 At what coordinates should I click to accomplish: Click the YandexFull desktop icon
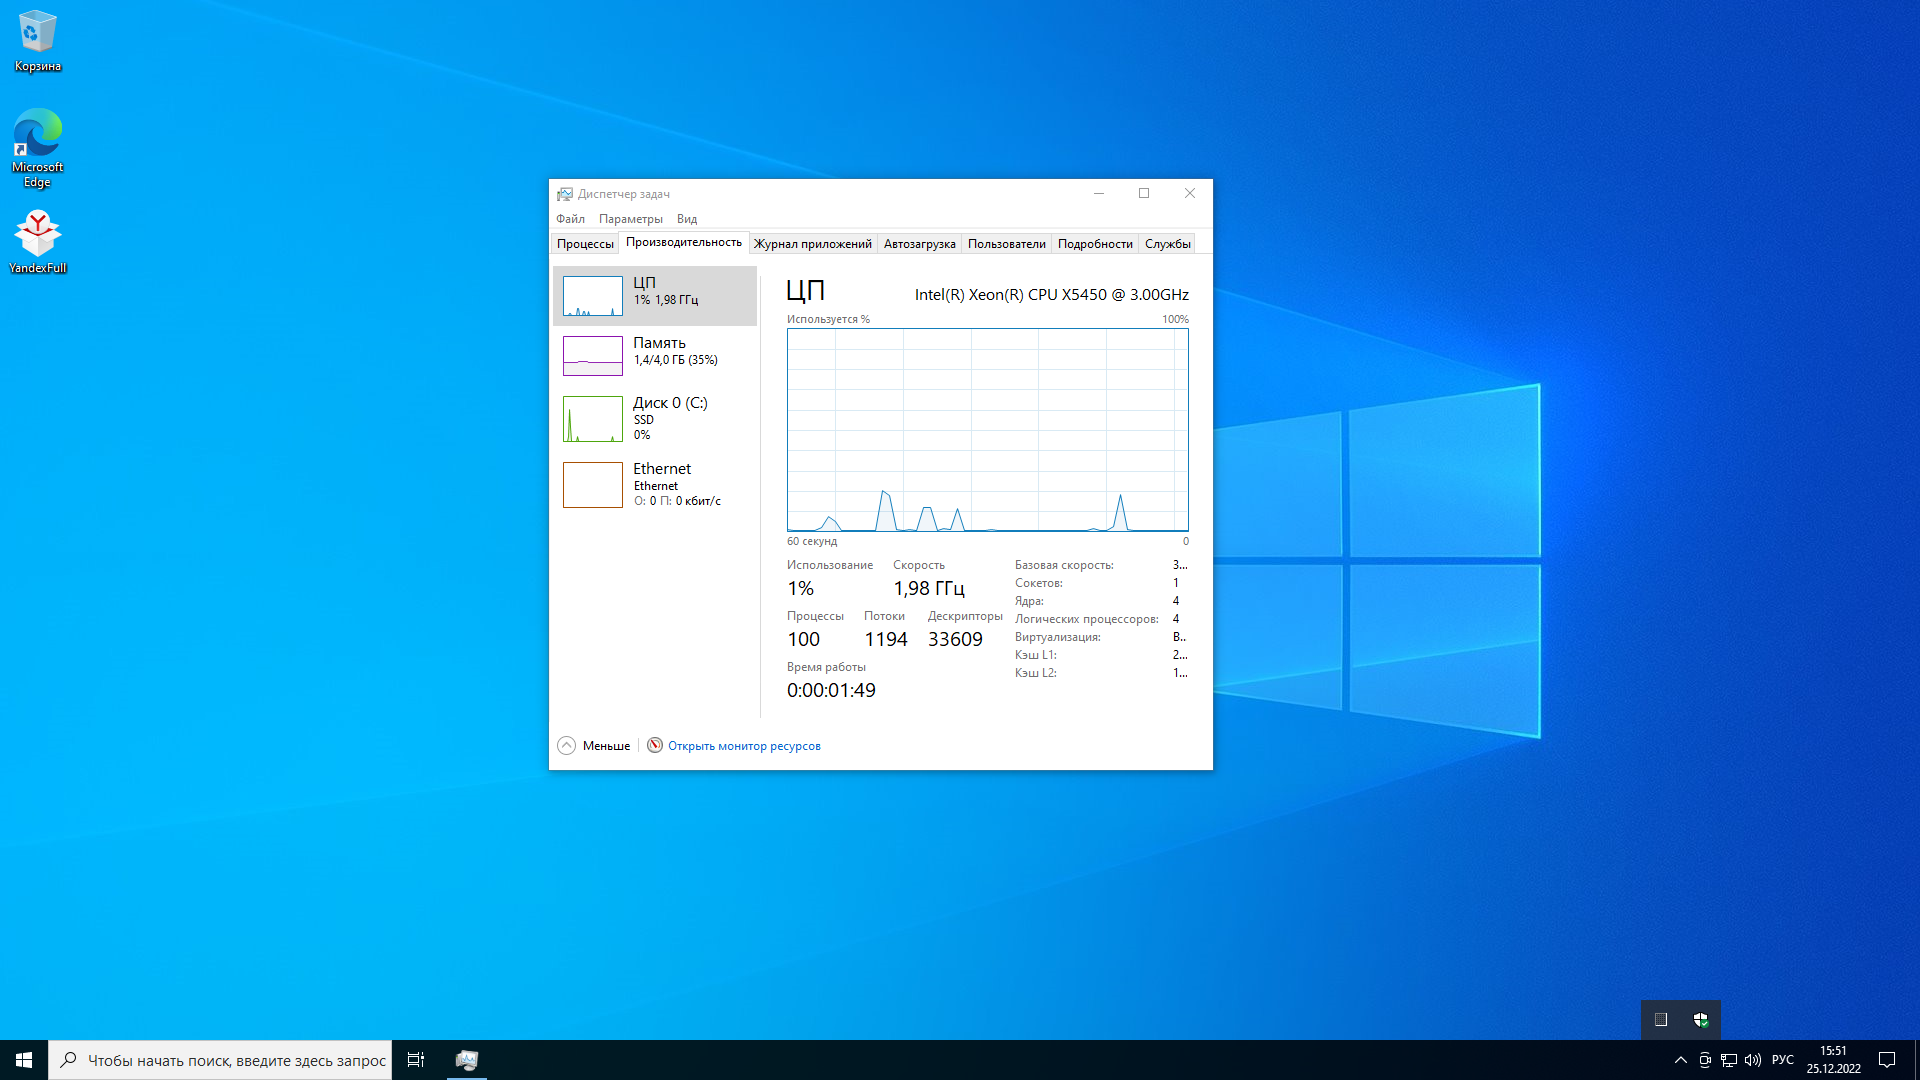38,242
